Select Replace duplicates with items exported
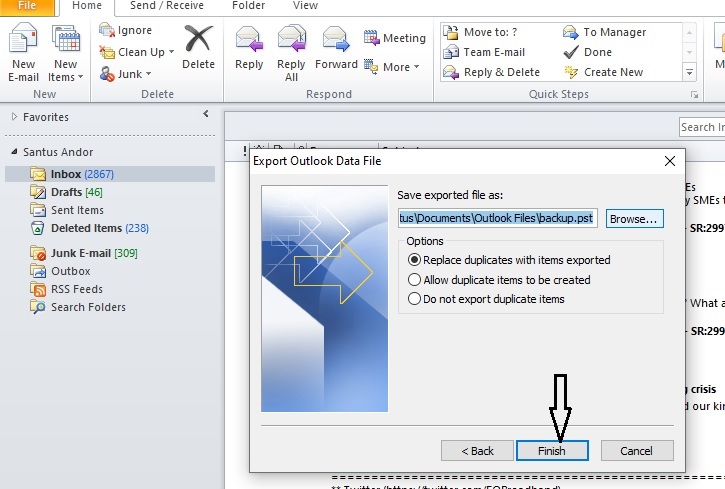This screenshot has width=725, height=489. point(509,260)
